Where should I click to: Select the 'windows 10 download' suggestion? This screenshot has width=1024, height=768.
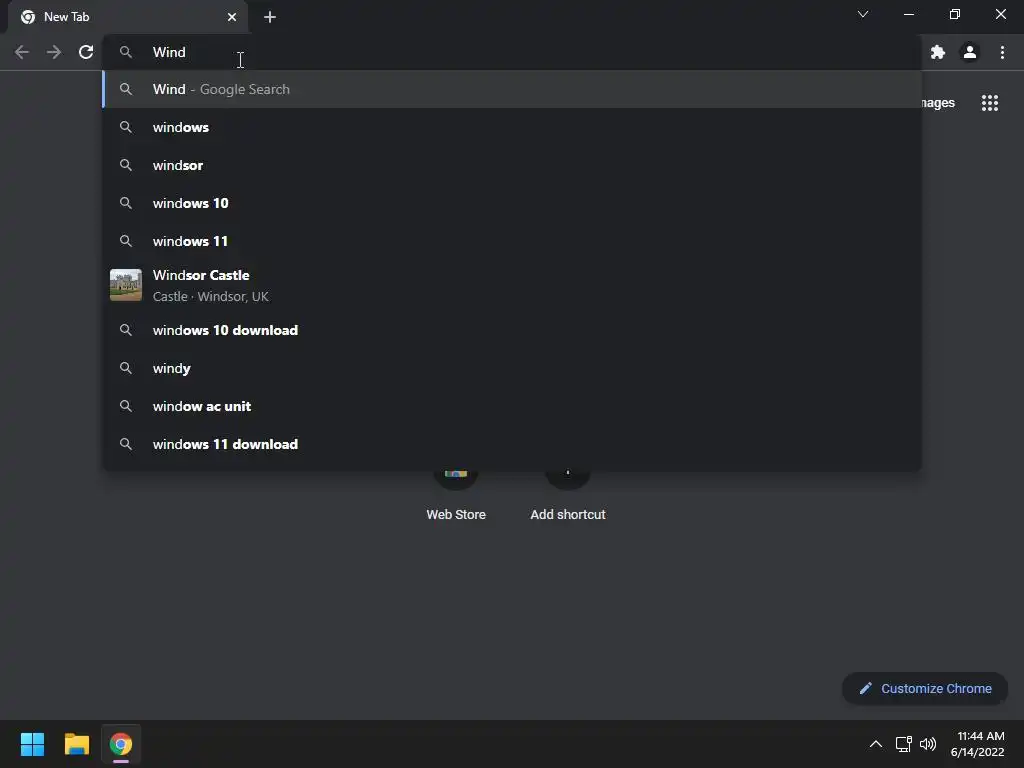tap(513, 330)
